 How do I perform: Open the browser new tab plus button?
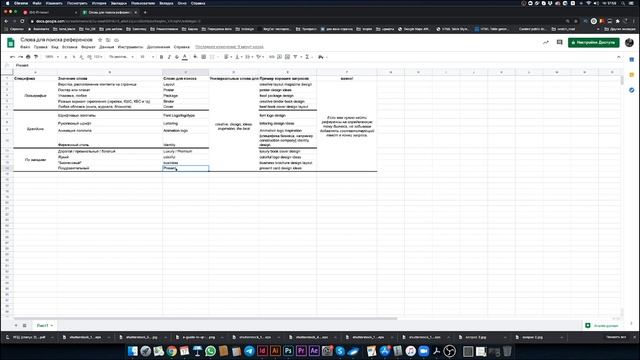[x=145, y=12]
